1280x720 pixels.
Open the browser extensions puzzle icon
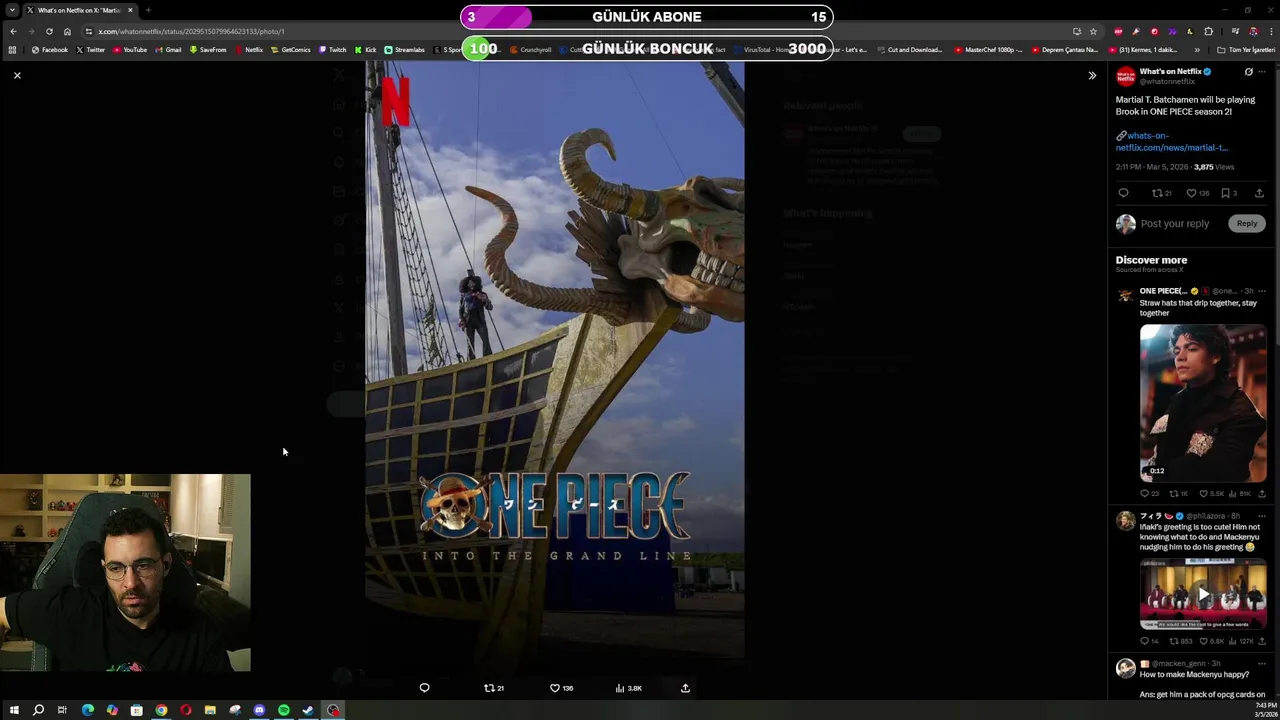point(1208,31)
